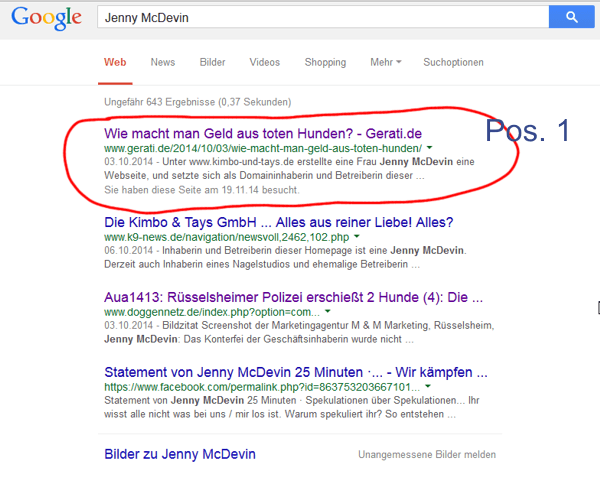Click the 'Unter www.kimbo-und-tays.de erstellte' snippet text
Image resolution: width=600 pixels, height=478 pixels.
pos(289,168)
